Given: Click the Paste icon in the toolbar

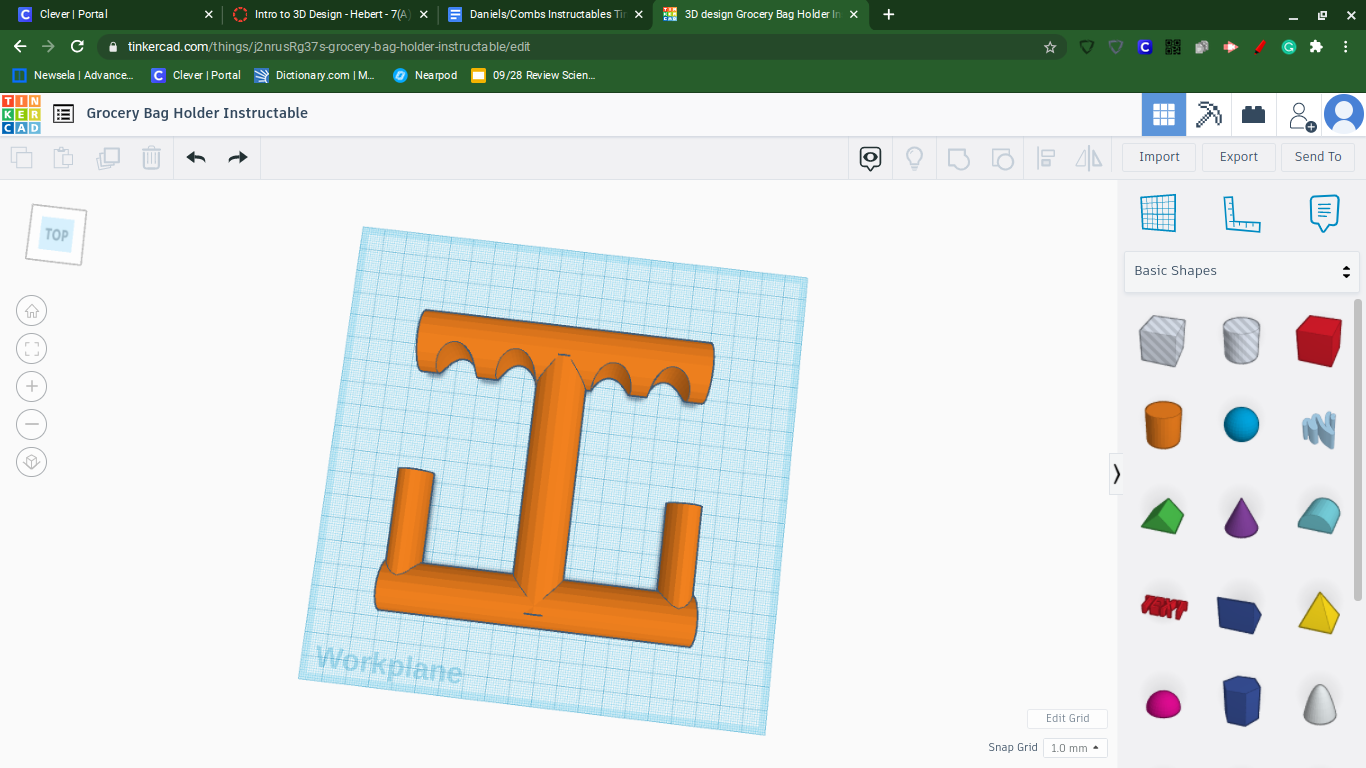Looking at the screenshot, I should pos(63,157).
